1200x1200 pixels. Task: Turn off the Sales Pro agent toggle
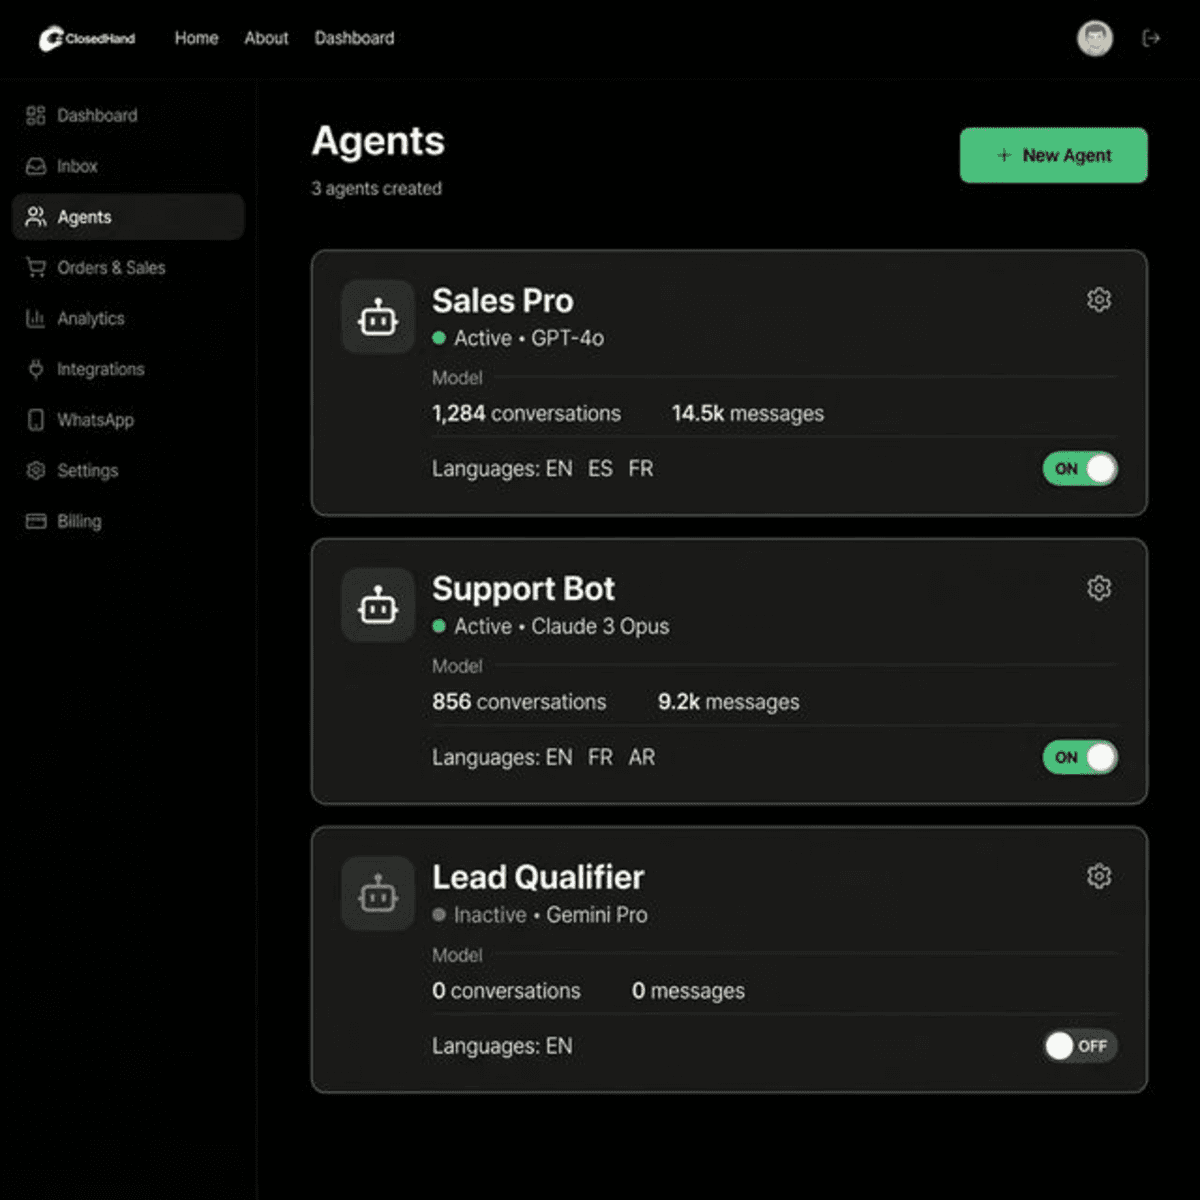point(1080,469)
